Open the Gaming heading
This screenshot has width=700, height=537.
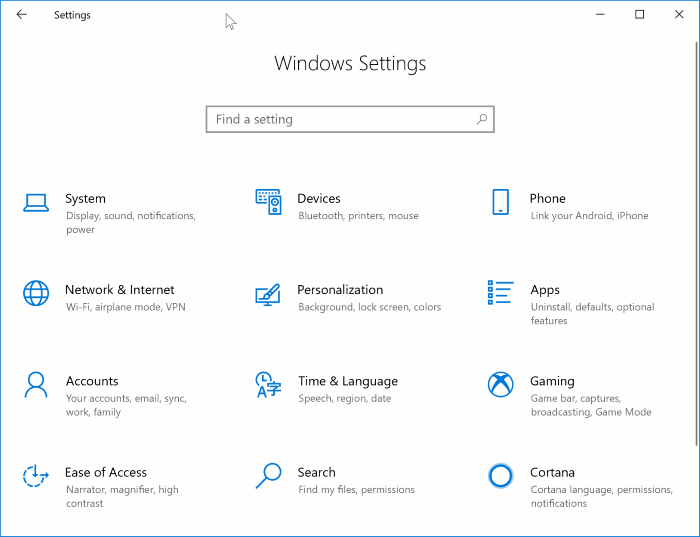point(552,382)
